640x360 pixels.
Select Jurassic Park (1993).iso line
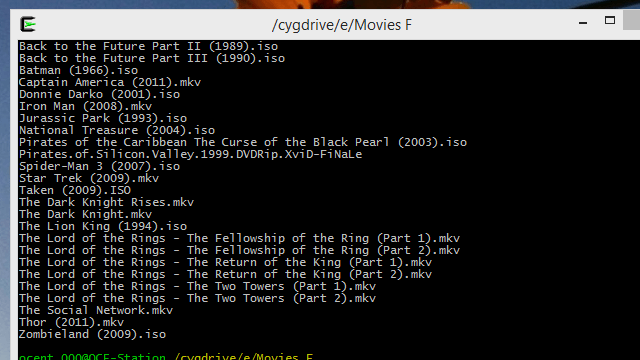pos(103,118)
